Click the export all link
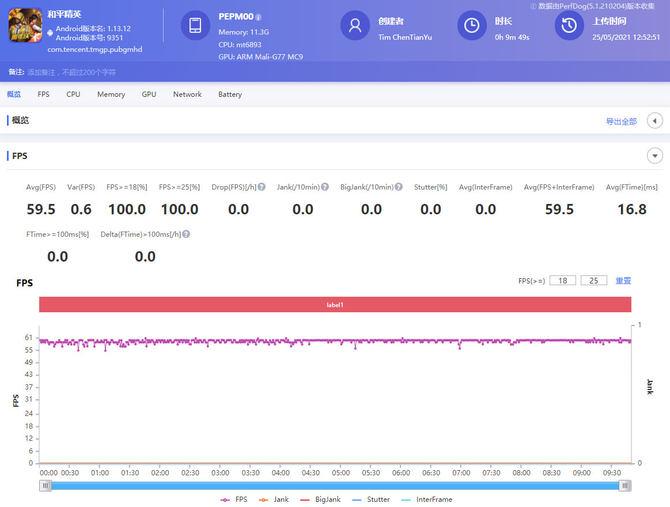This screenshot has height=507, width=670. point(620,121)
